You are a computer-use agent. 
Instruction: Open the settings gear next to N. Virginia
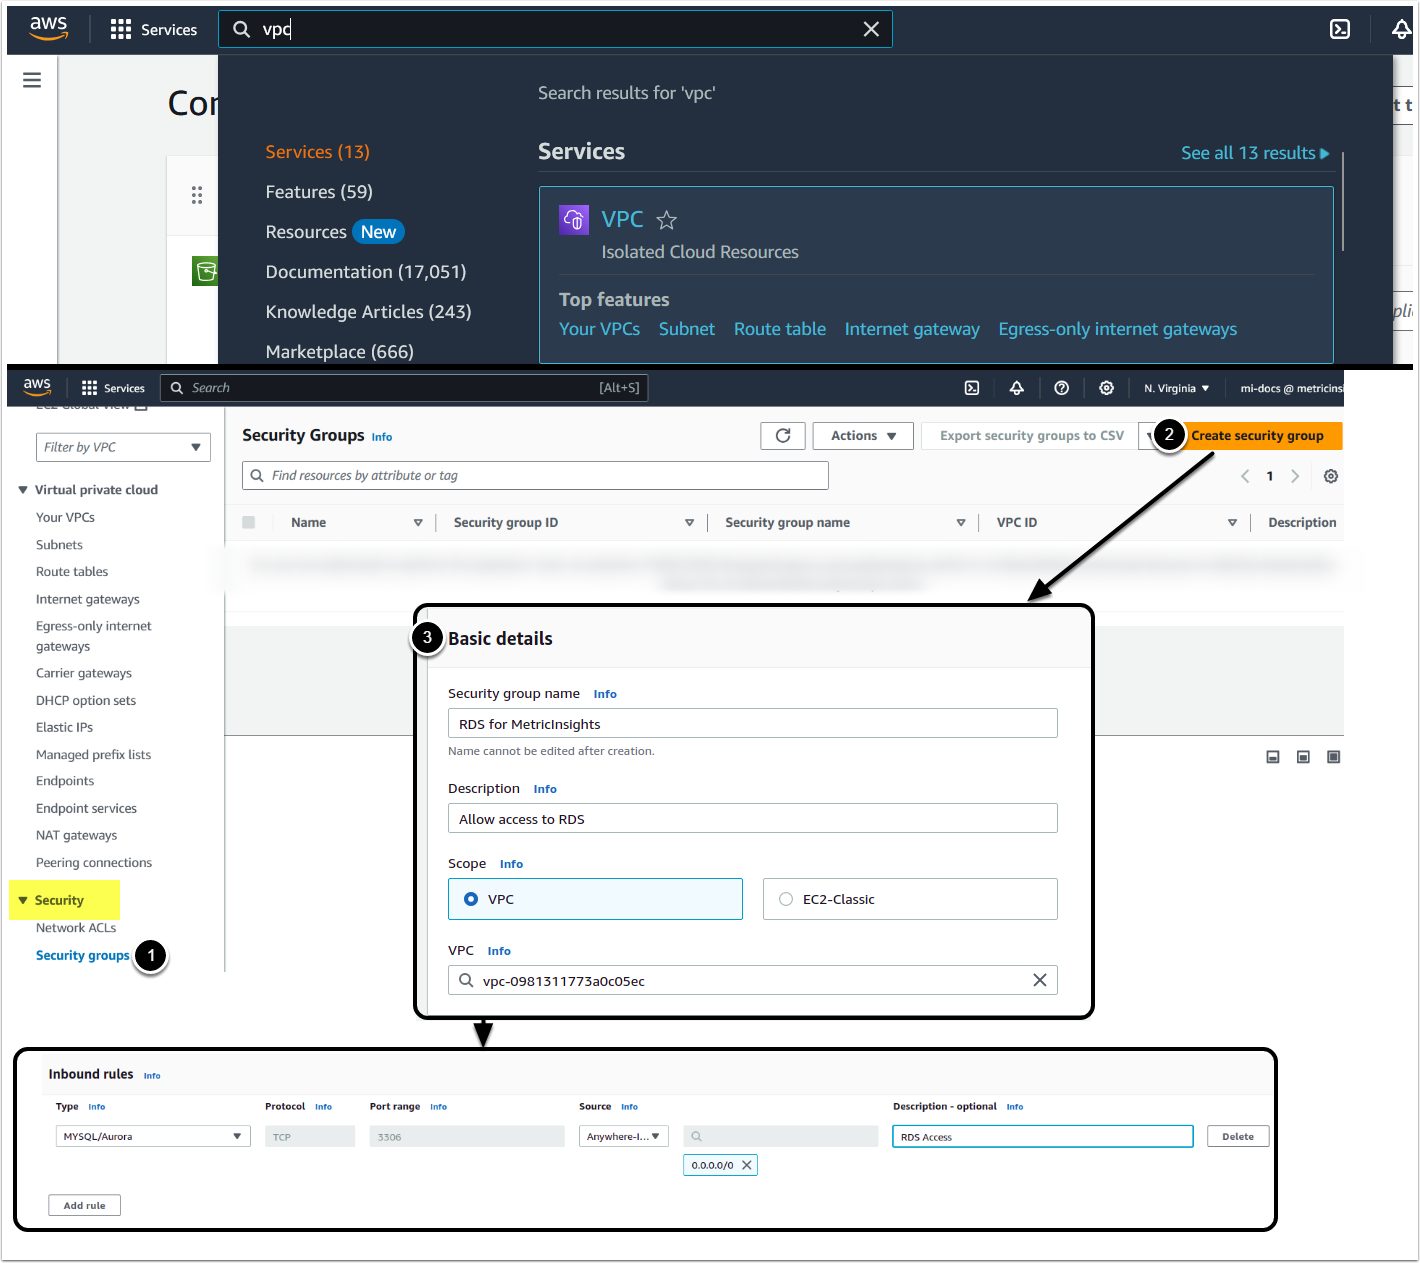pyautogui.click(x=1107, y=388)
